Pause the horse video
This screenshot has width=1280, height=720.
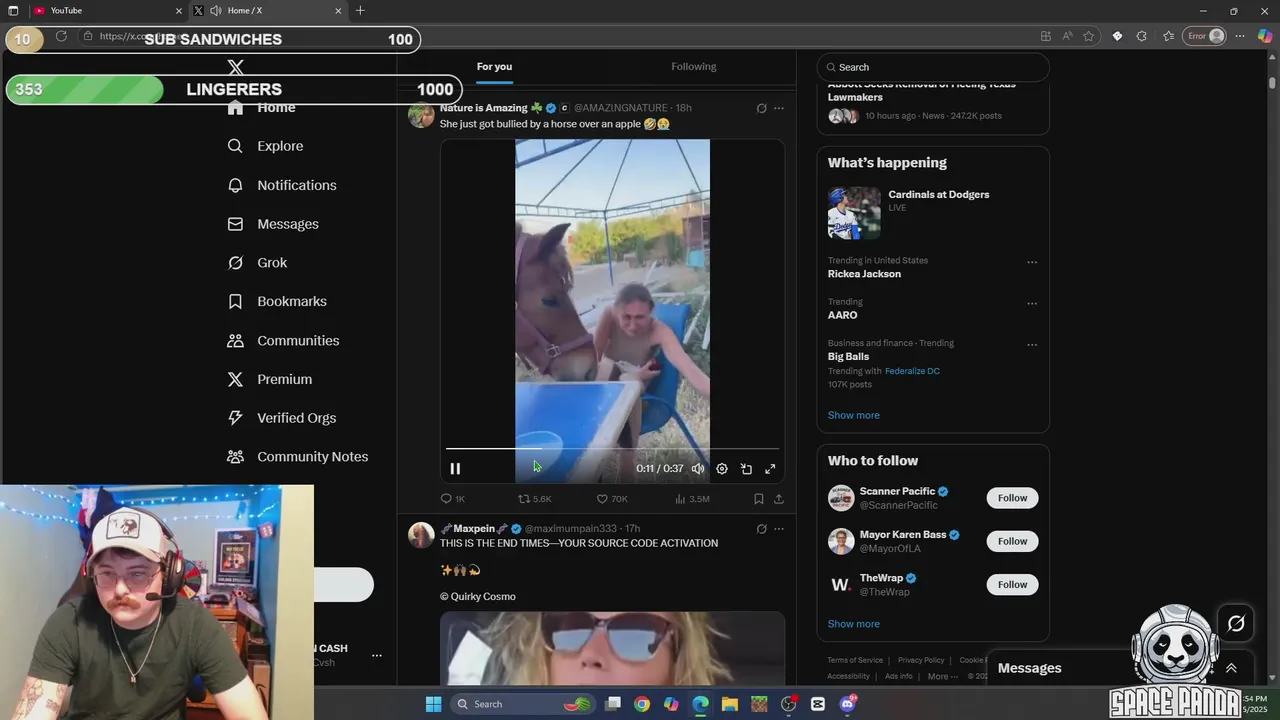point(455,468)
